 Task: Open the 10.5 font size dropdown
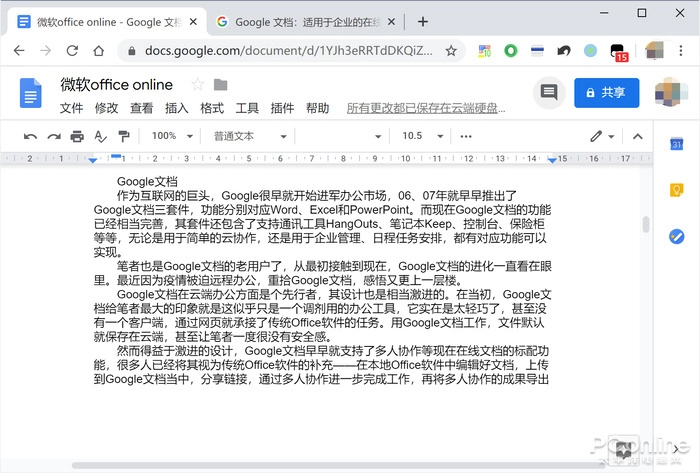pos(419,136)
